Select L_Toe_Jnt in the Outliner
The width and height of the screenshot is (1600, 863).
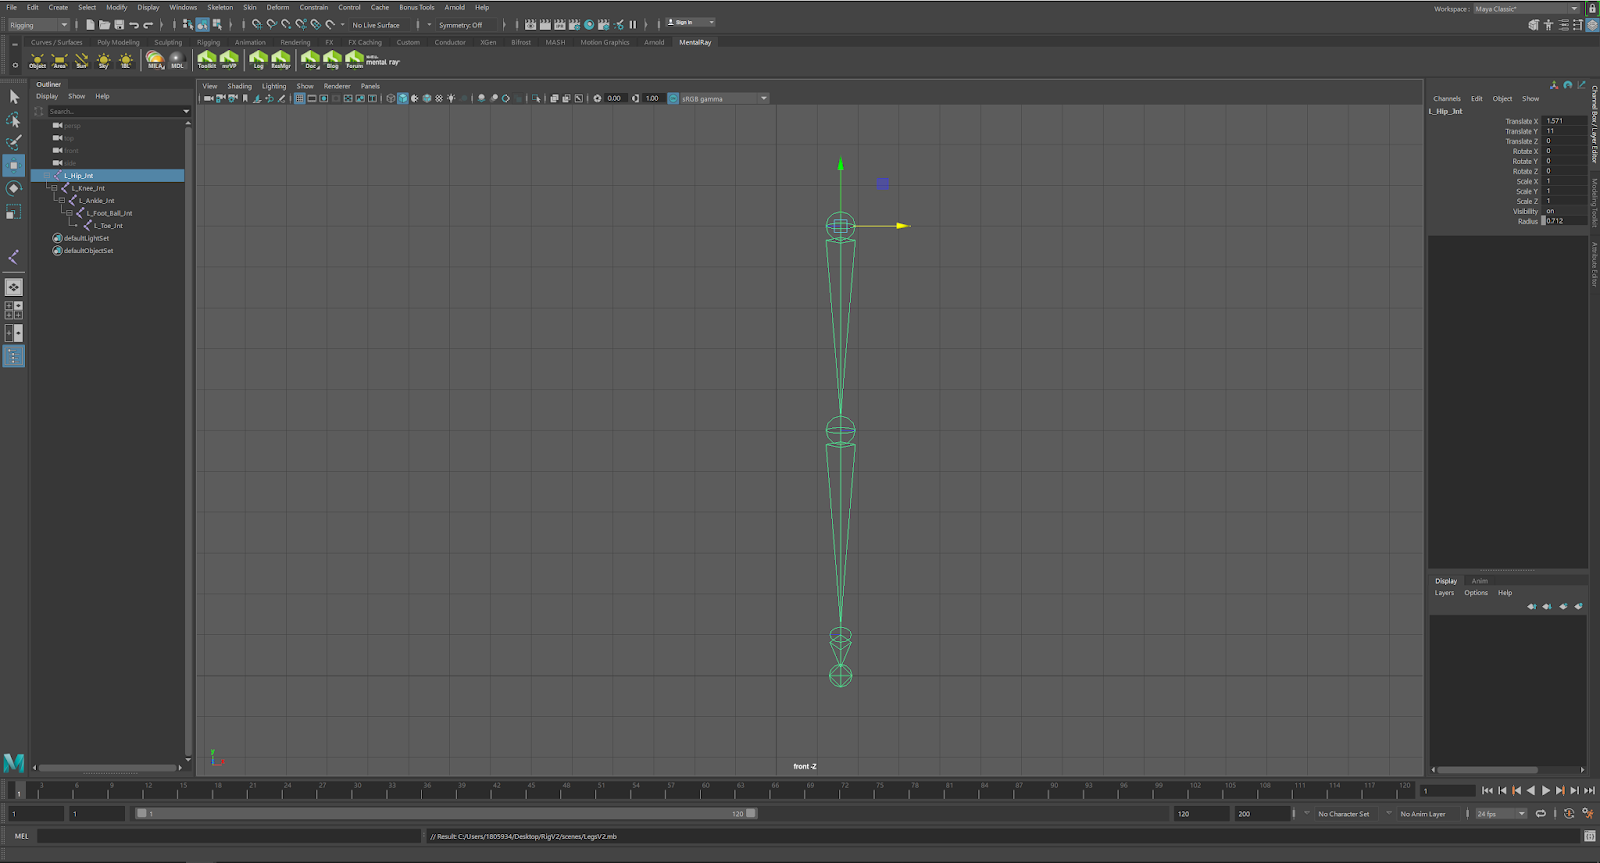108,226
